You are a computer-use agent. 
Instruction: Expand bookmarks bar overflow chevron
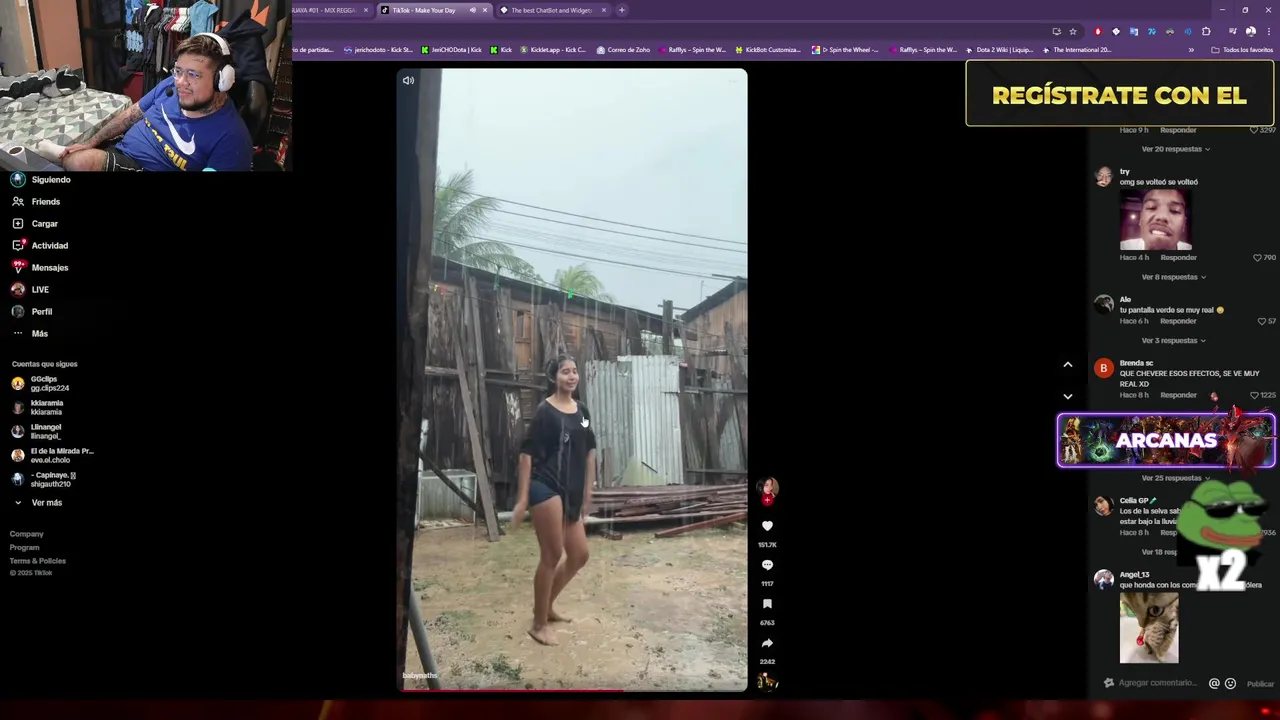tap(1190, 50)
